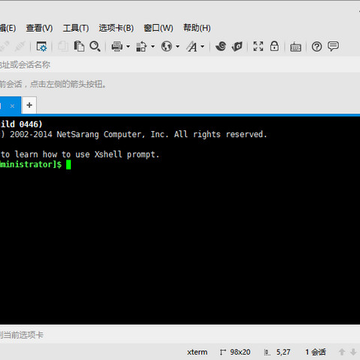This screenshot has height=360, width=360.
Task: Close the active session tab
Action: click(x=12, y=106)
